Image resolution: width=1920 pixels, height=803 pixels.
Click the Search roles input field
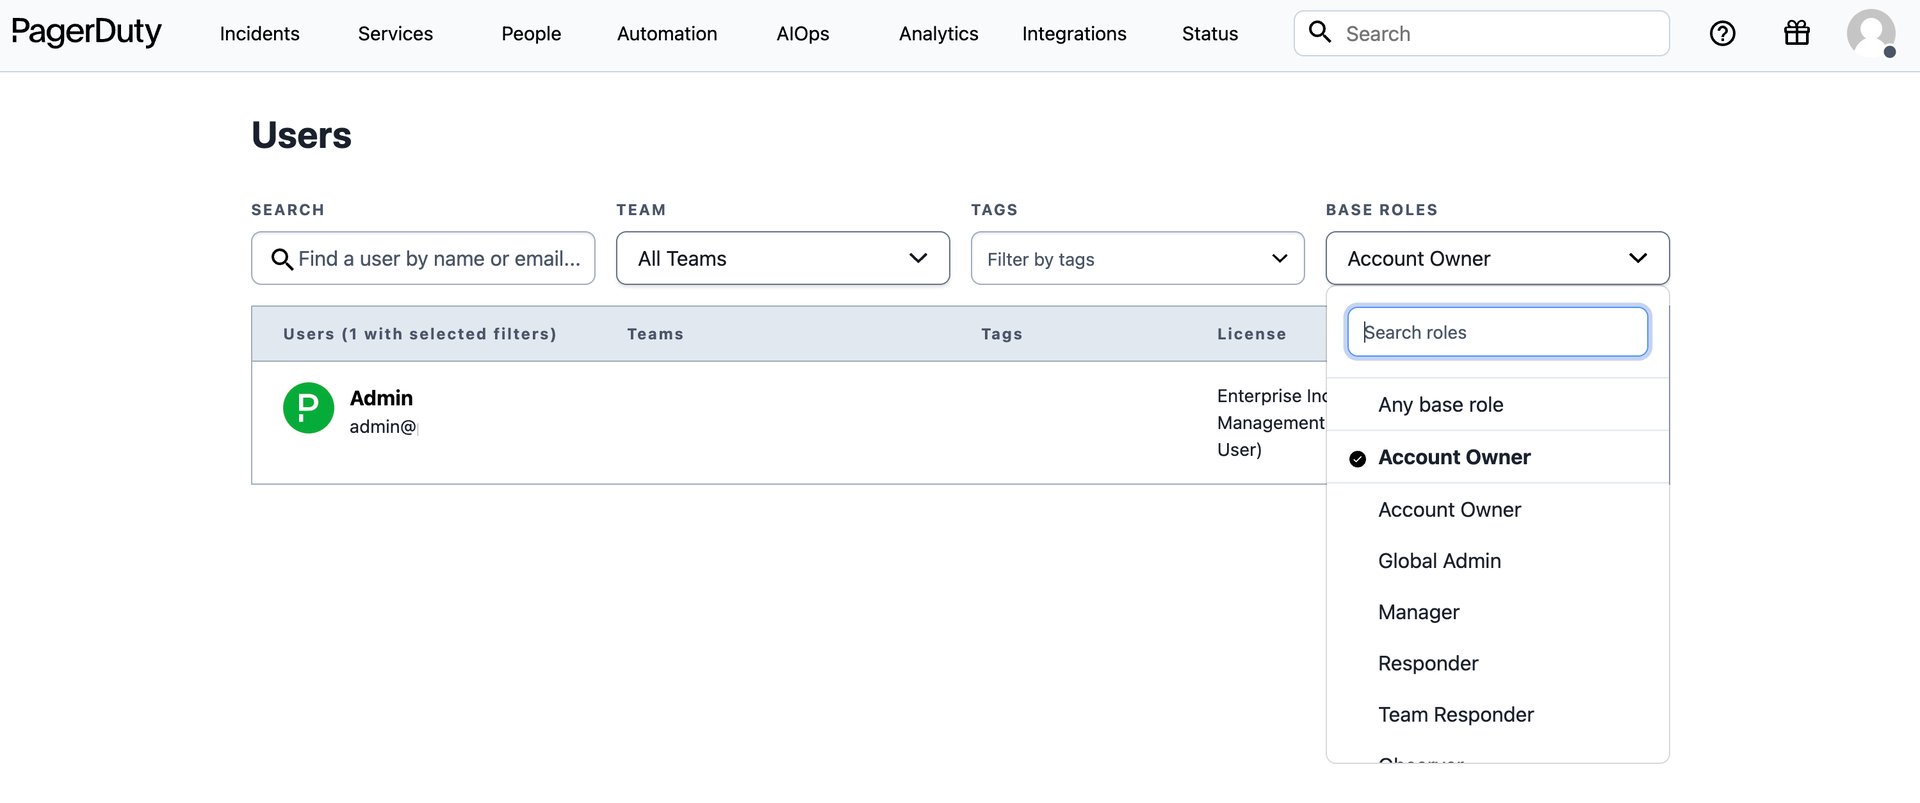1497,332
